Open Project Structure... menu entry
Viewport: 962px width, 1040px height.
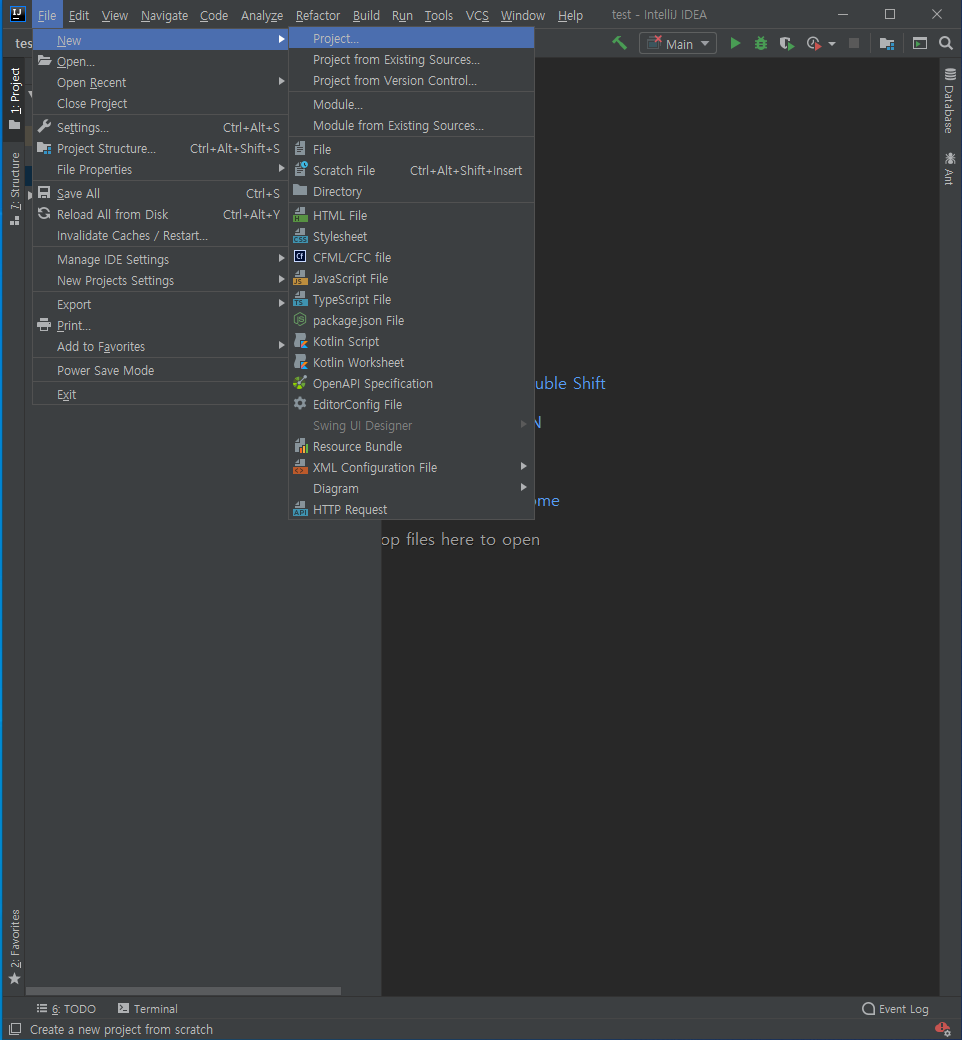tap(161, 149)
